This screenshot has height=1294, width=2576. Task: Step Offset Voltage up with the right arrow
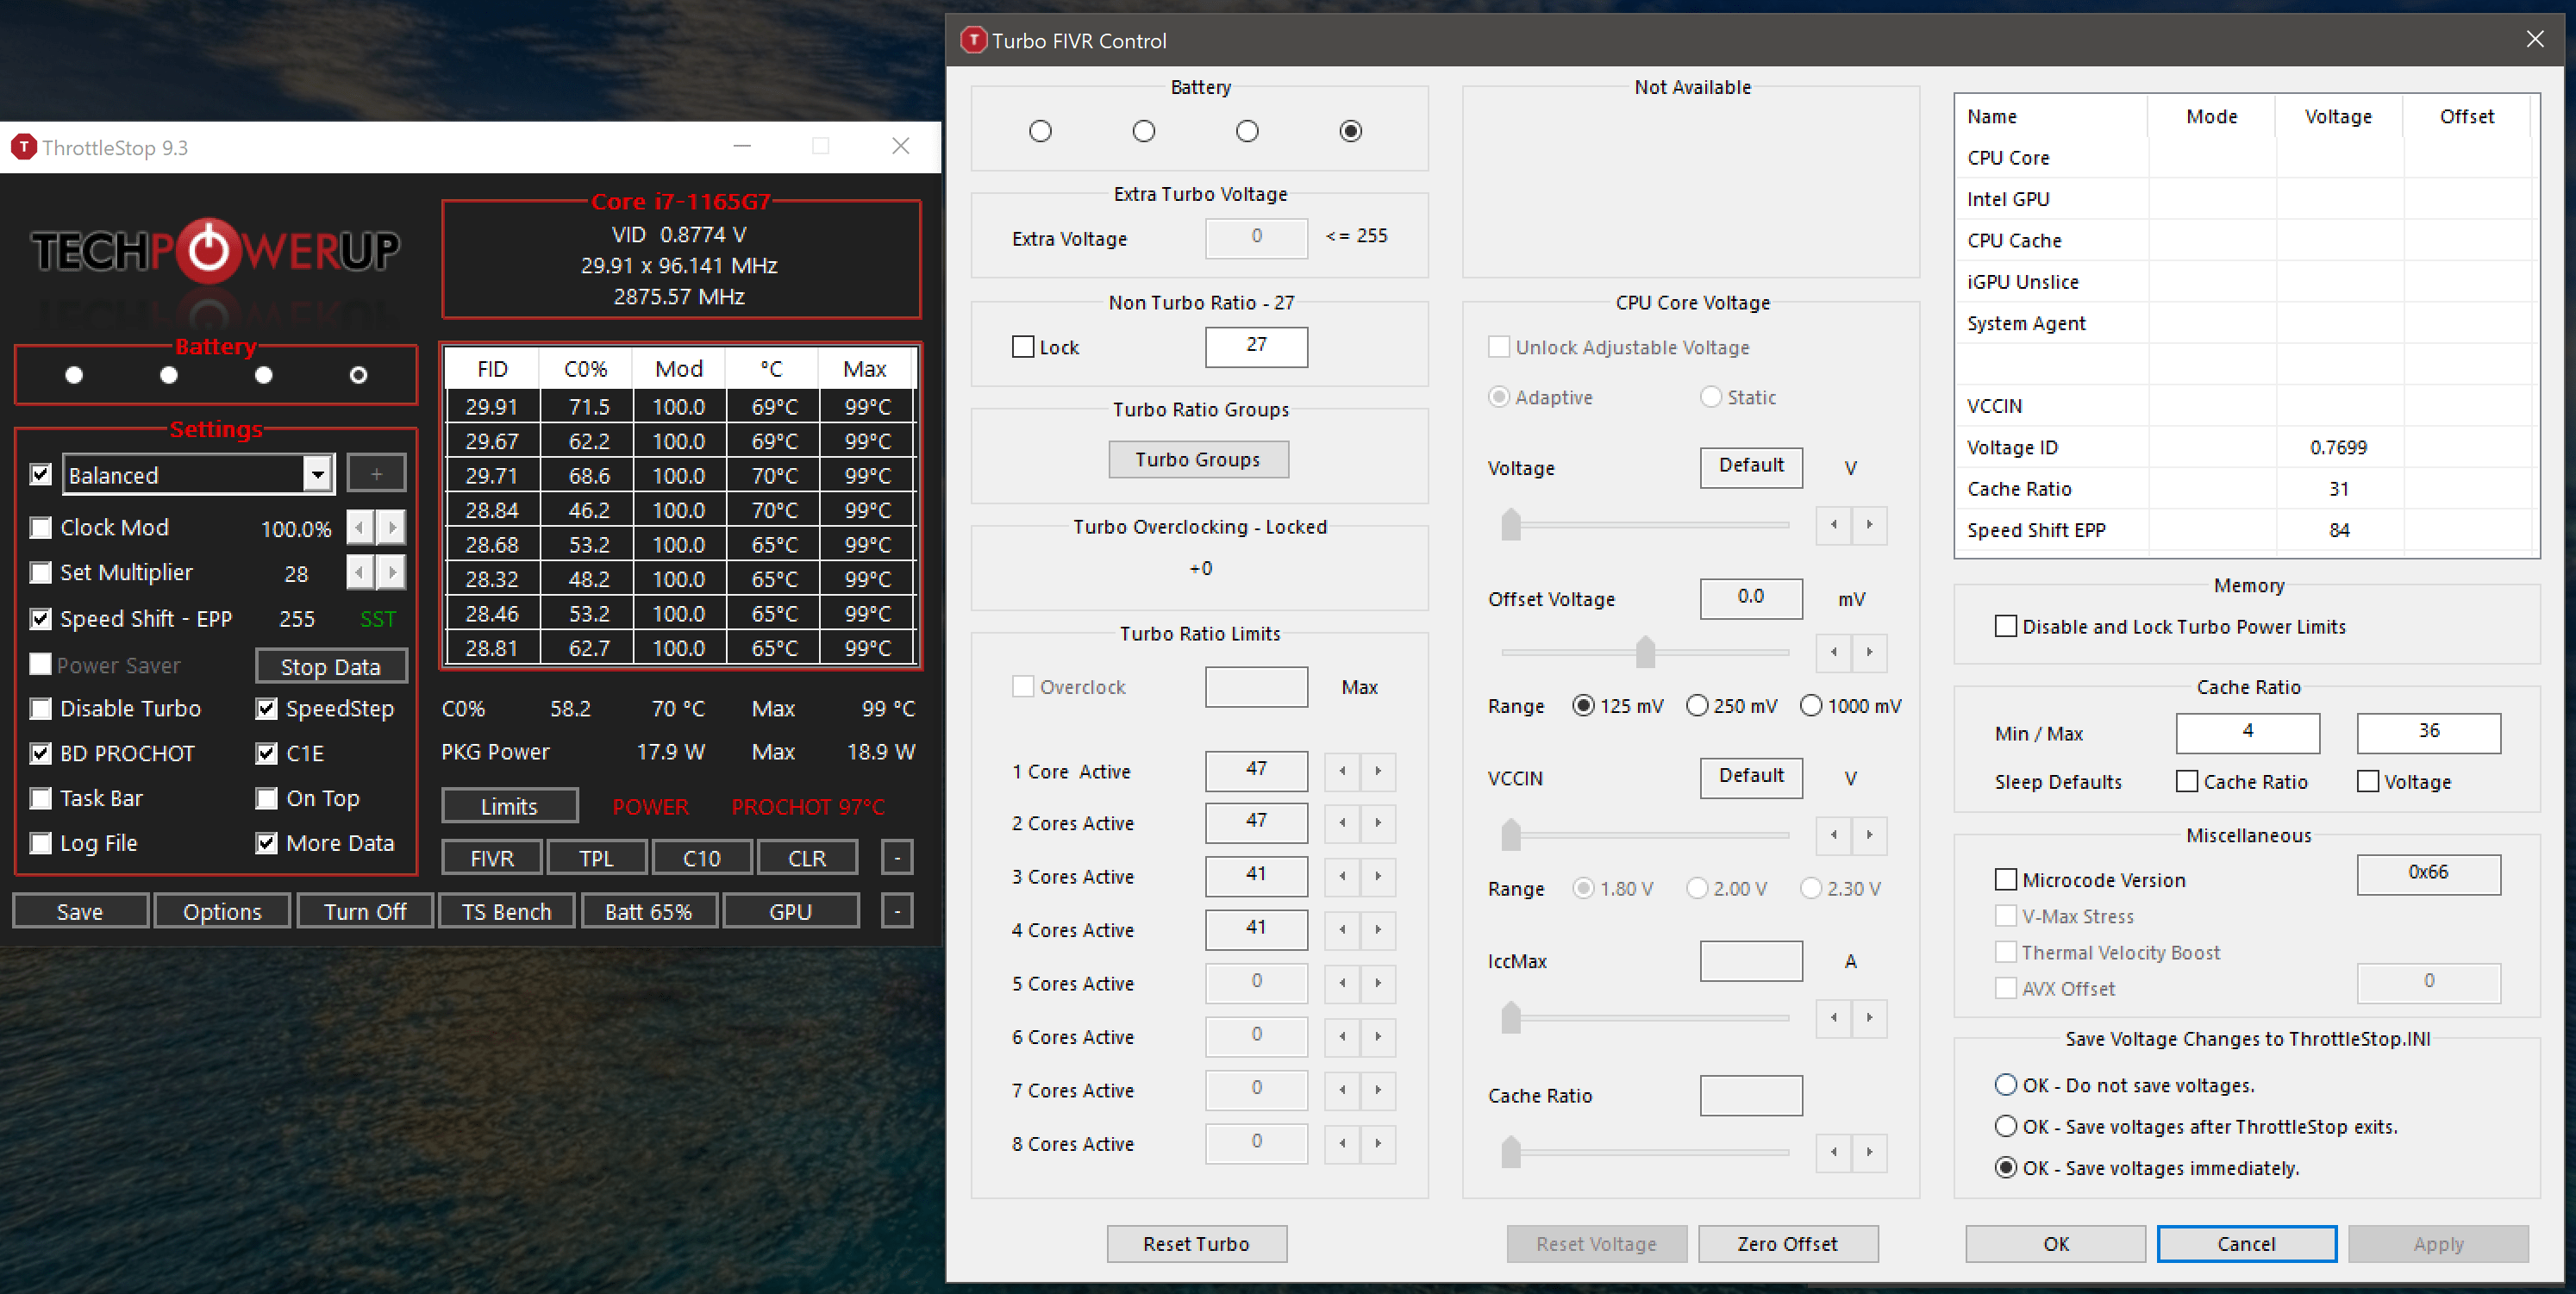coord(1870,653)
